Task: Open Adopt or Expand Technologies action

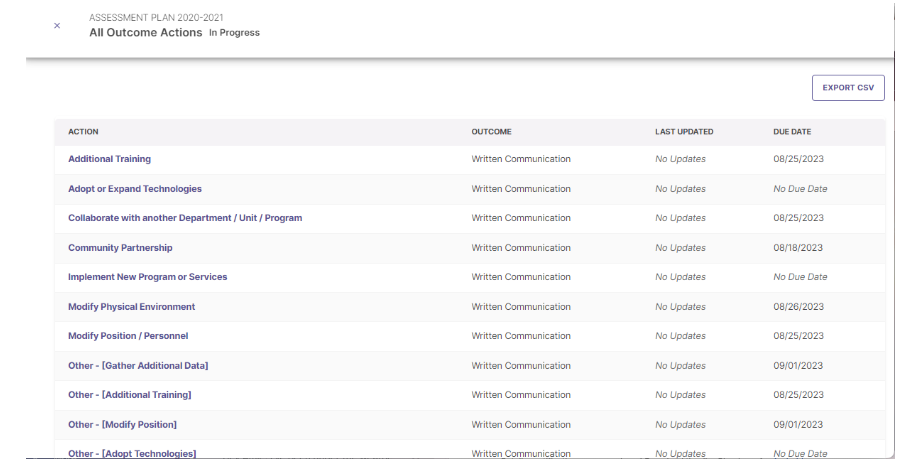Action: (x=134, y=189)
